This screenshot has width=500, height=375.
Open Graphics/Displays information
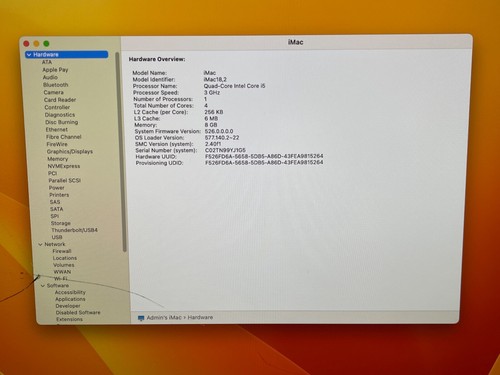click(x=70, y=151)
